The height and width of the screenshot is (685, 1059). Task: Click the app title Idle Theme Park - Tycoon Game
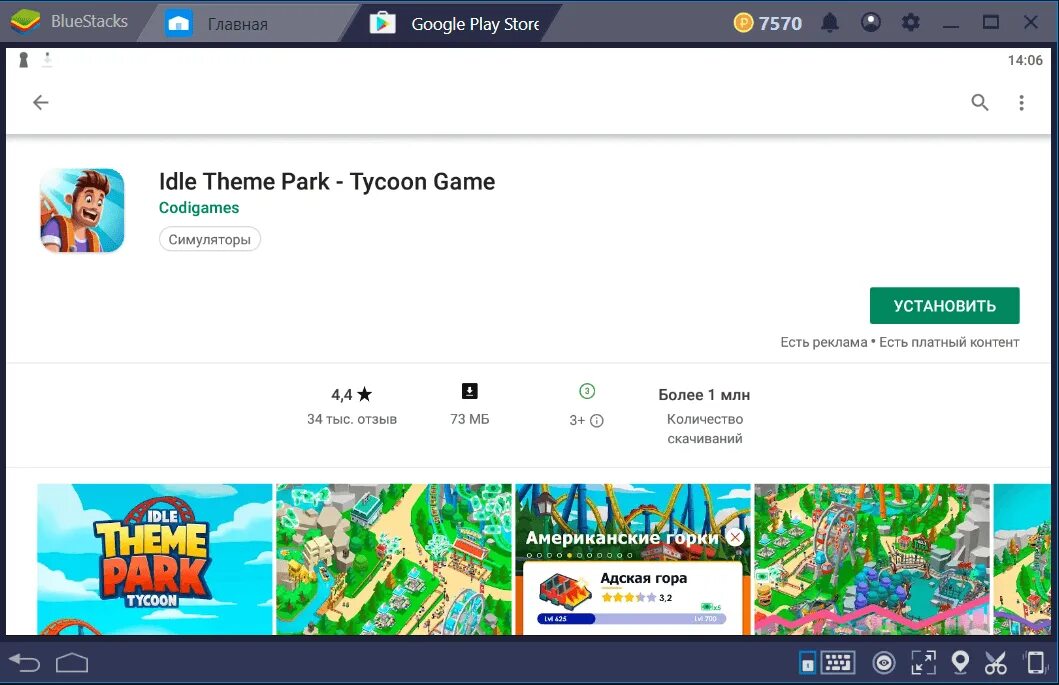pyautogui.click(x=327, y=182)
